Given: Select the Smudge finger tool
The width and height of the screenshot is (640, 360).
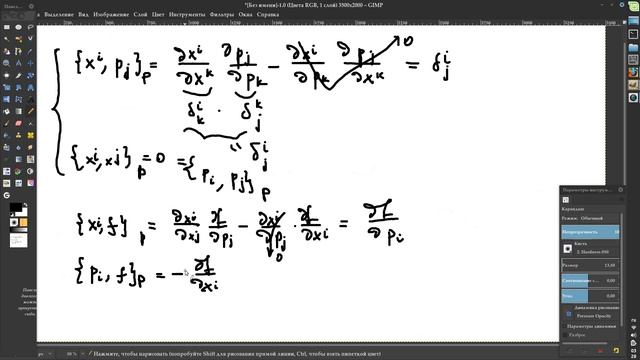Looking at the screenshot, I should [30, 147].
